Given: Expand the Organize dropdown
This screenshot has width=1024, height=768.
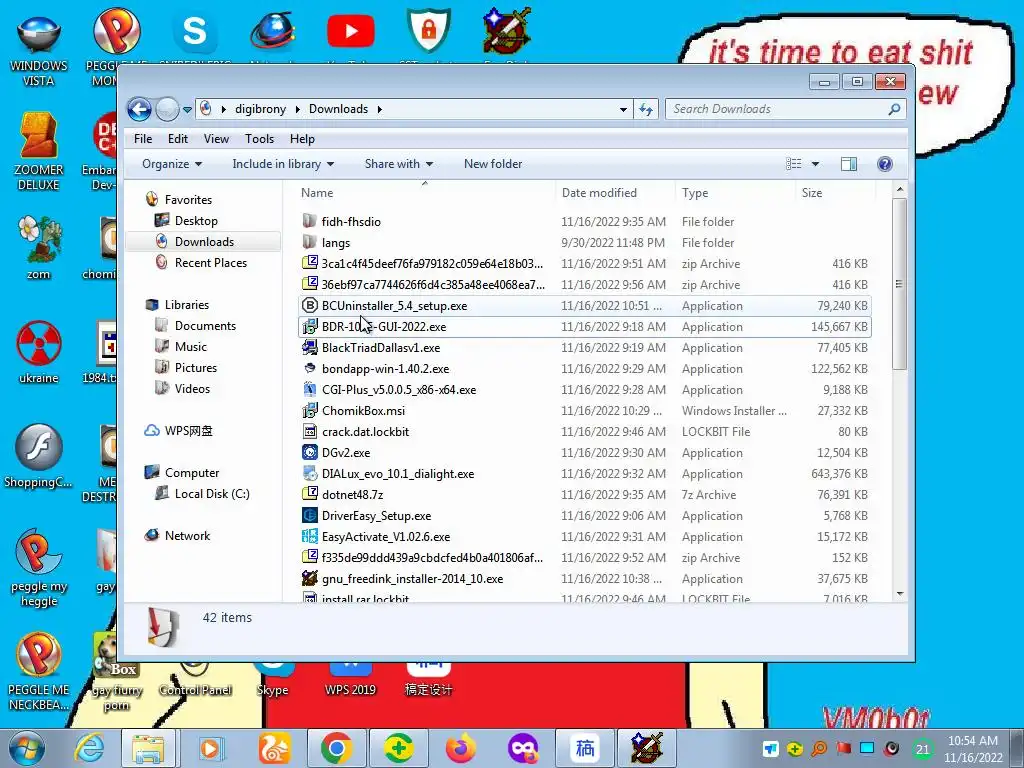Looking at the screenshot, I should coord(172,164).
